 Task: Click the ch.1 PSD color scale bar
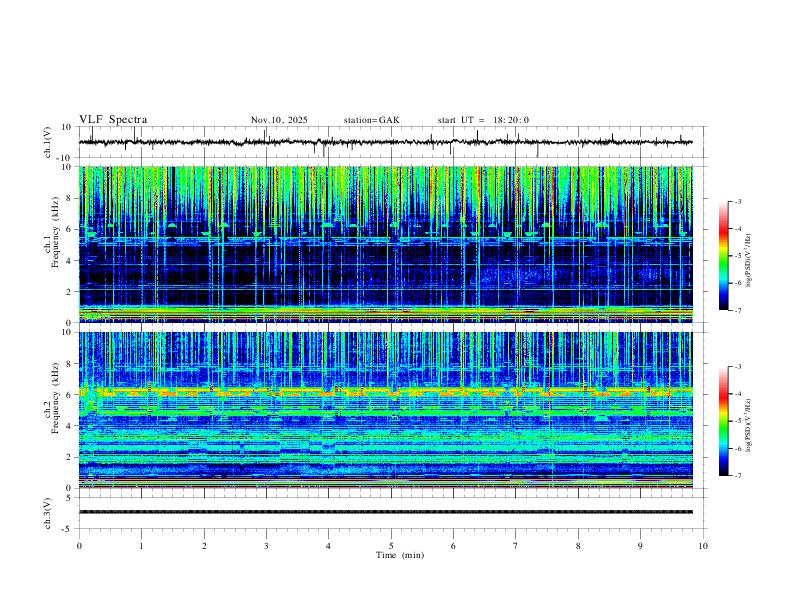click(724, 256)
